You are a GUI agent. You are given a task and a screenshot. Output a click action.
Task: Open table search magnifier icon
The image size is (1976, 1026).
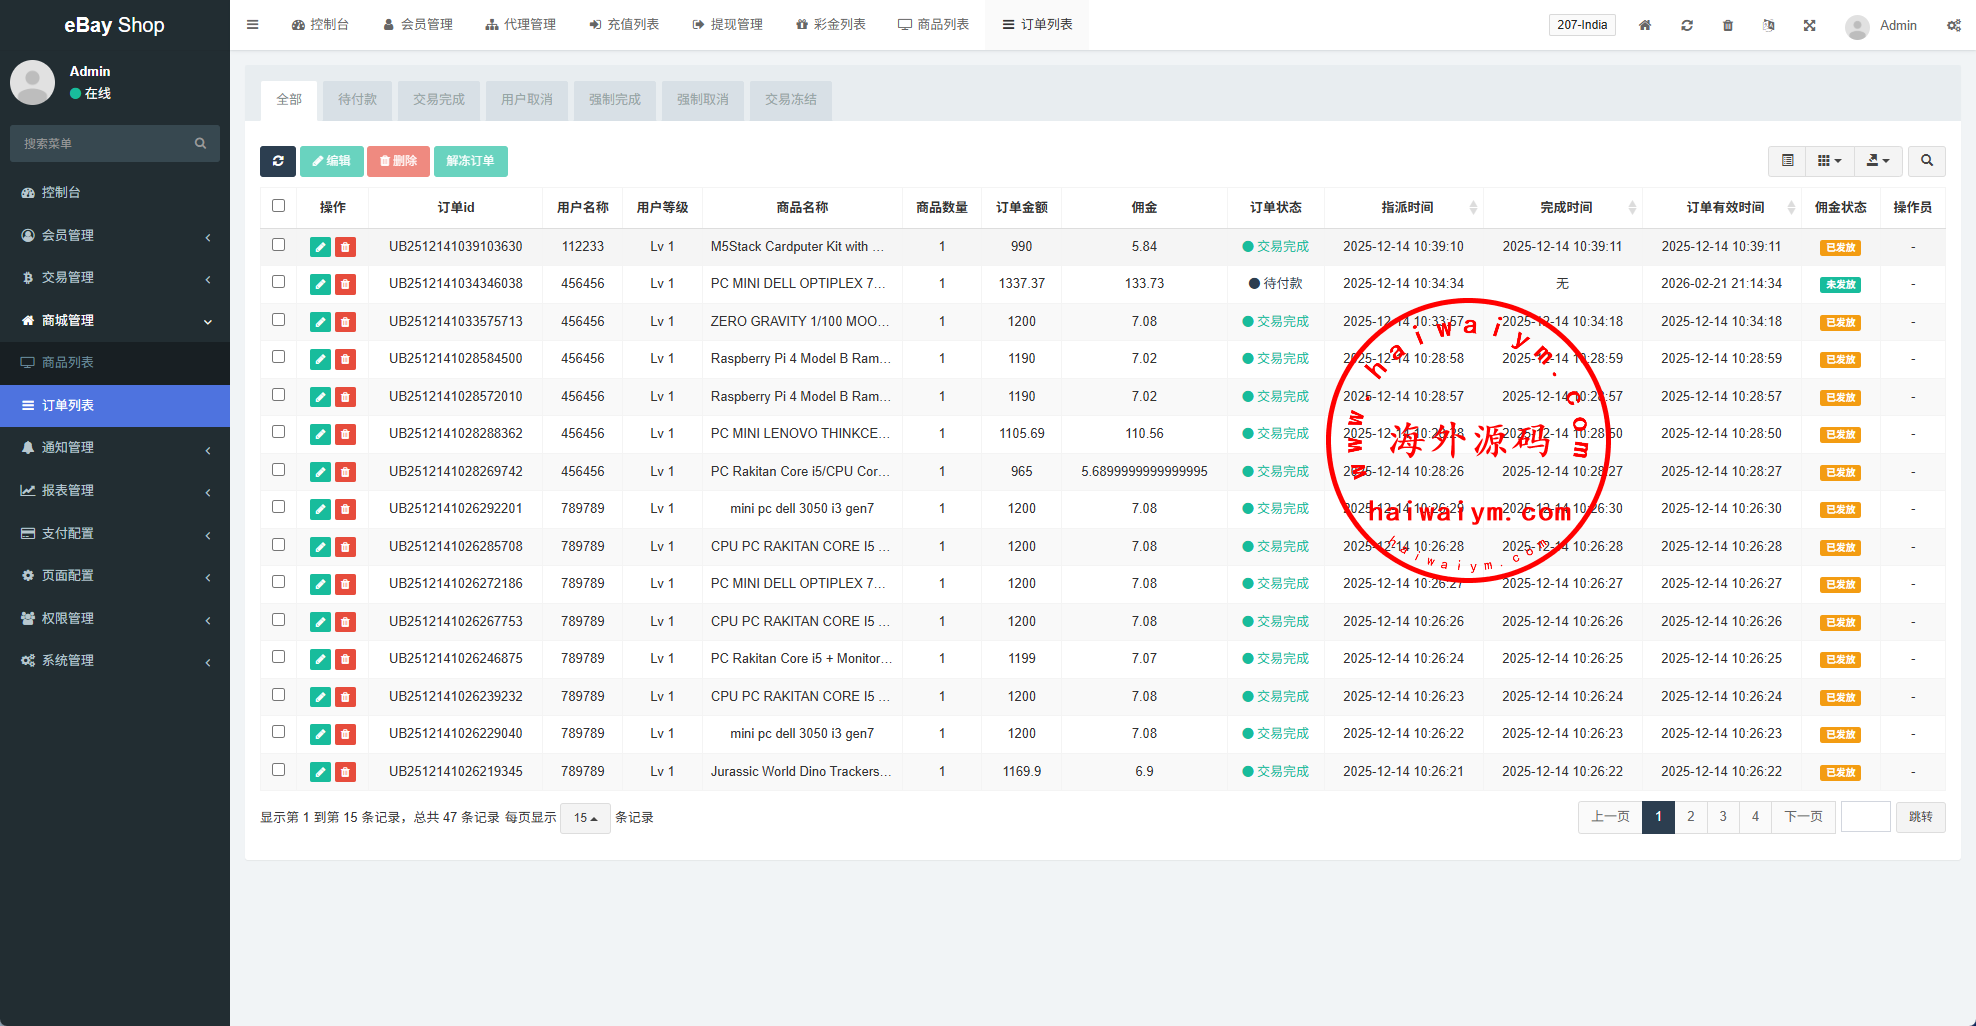(x=1926, y=161)
